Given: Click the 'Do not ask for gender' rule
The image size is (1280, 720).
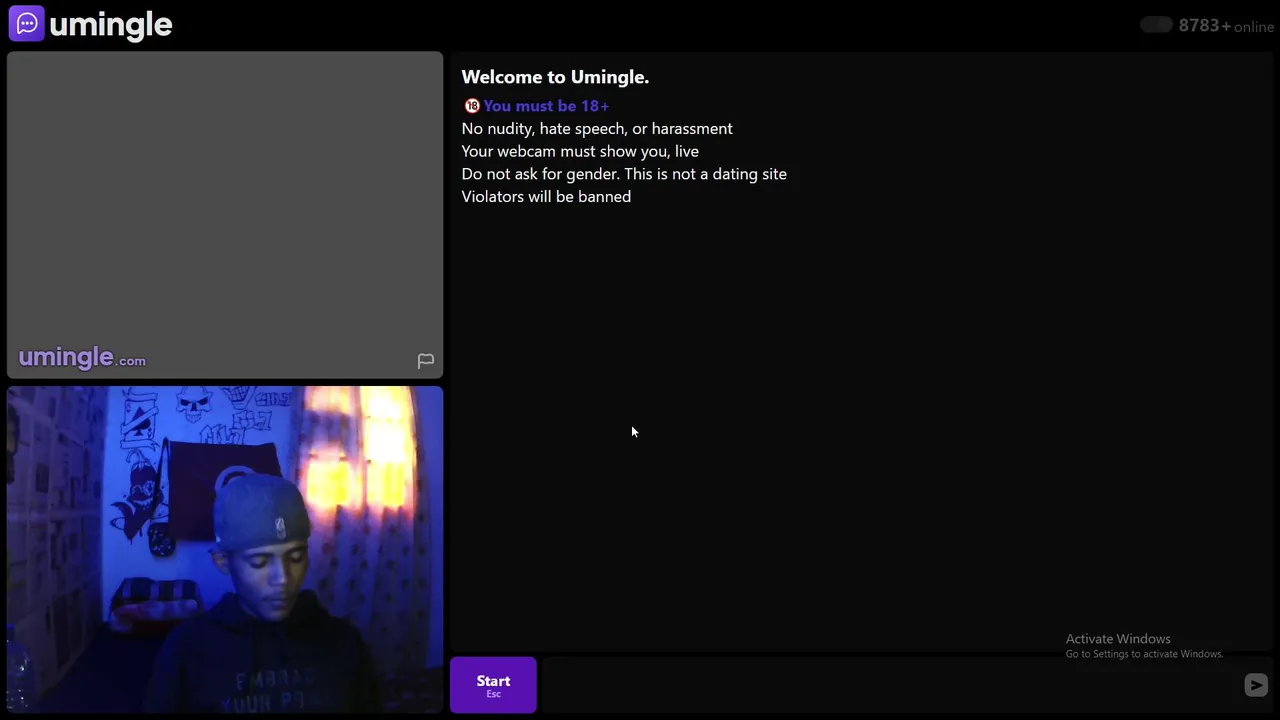Looking at the screenshot, I should coord(624,174).
